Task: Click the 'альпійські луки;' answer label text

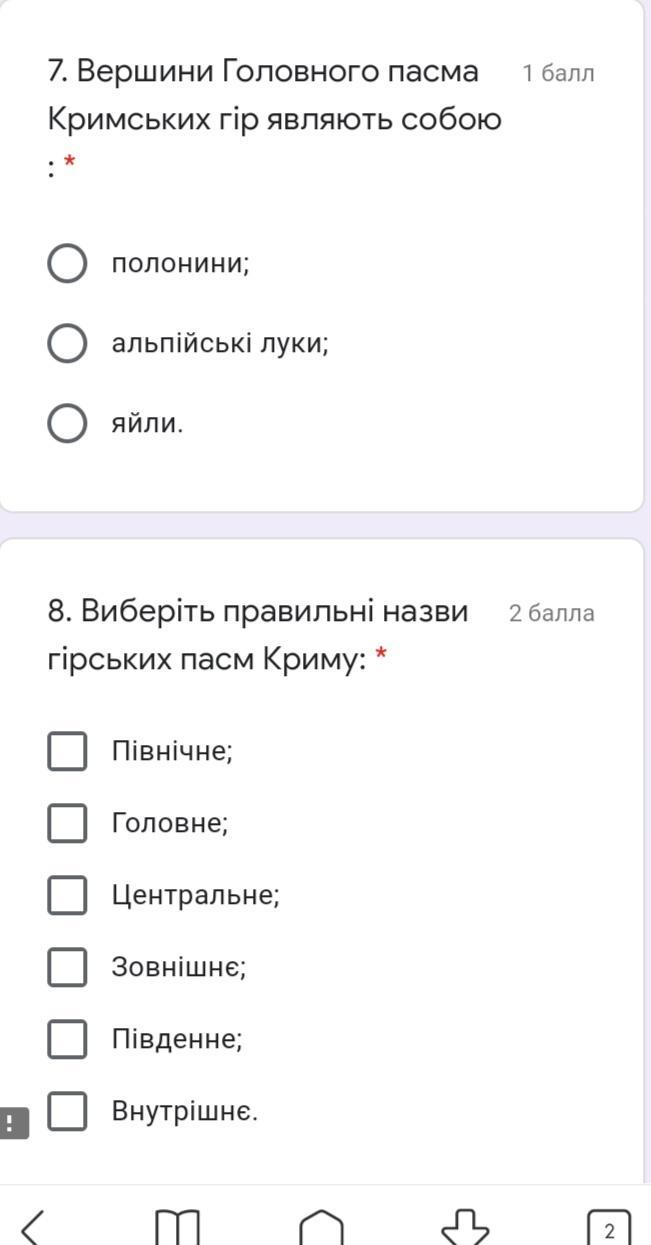Action: [x=220, y=344]
